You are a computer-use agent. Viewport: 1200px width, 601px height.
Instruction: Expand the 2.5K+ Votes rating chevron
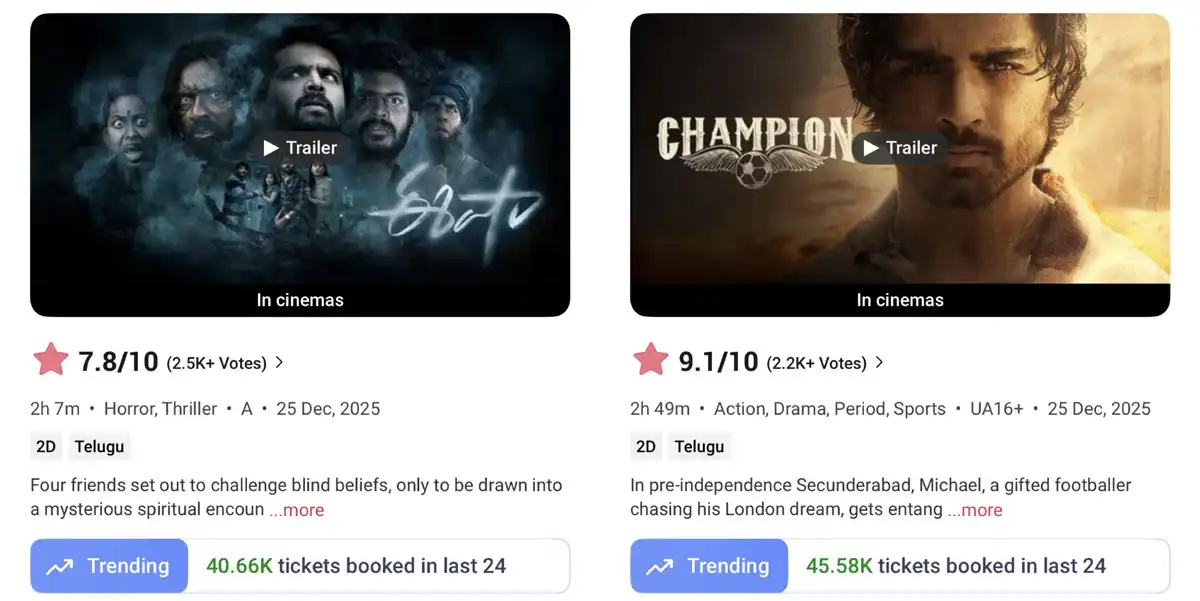[279, 362]
